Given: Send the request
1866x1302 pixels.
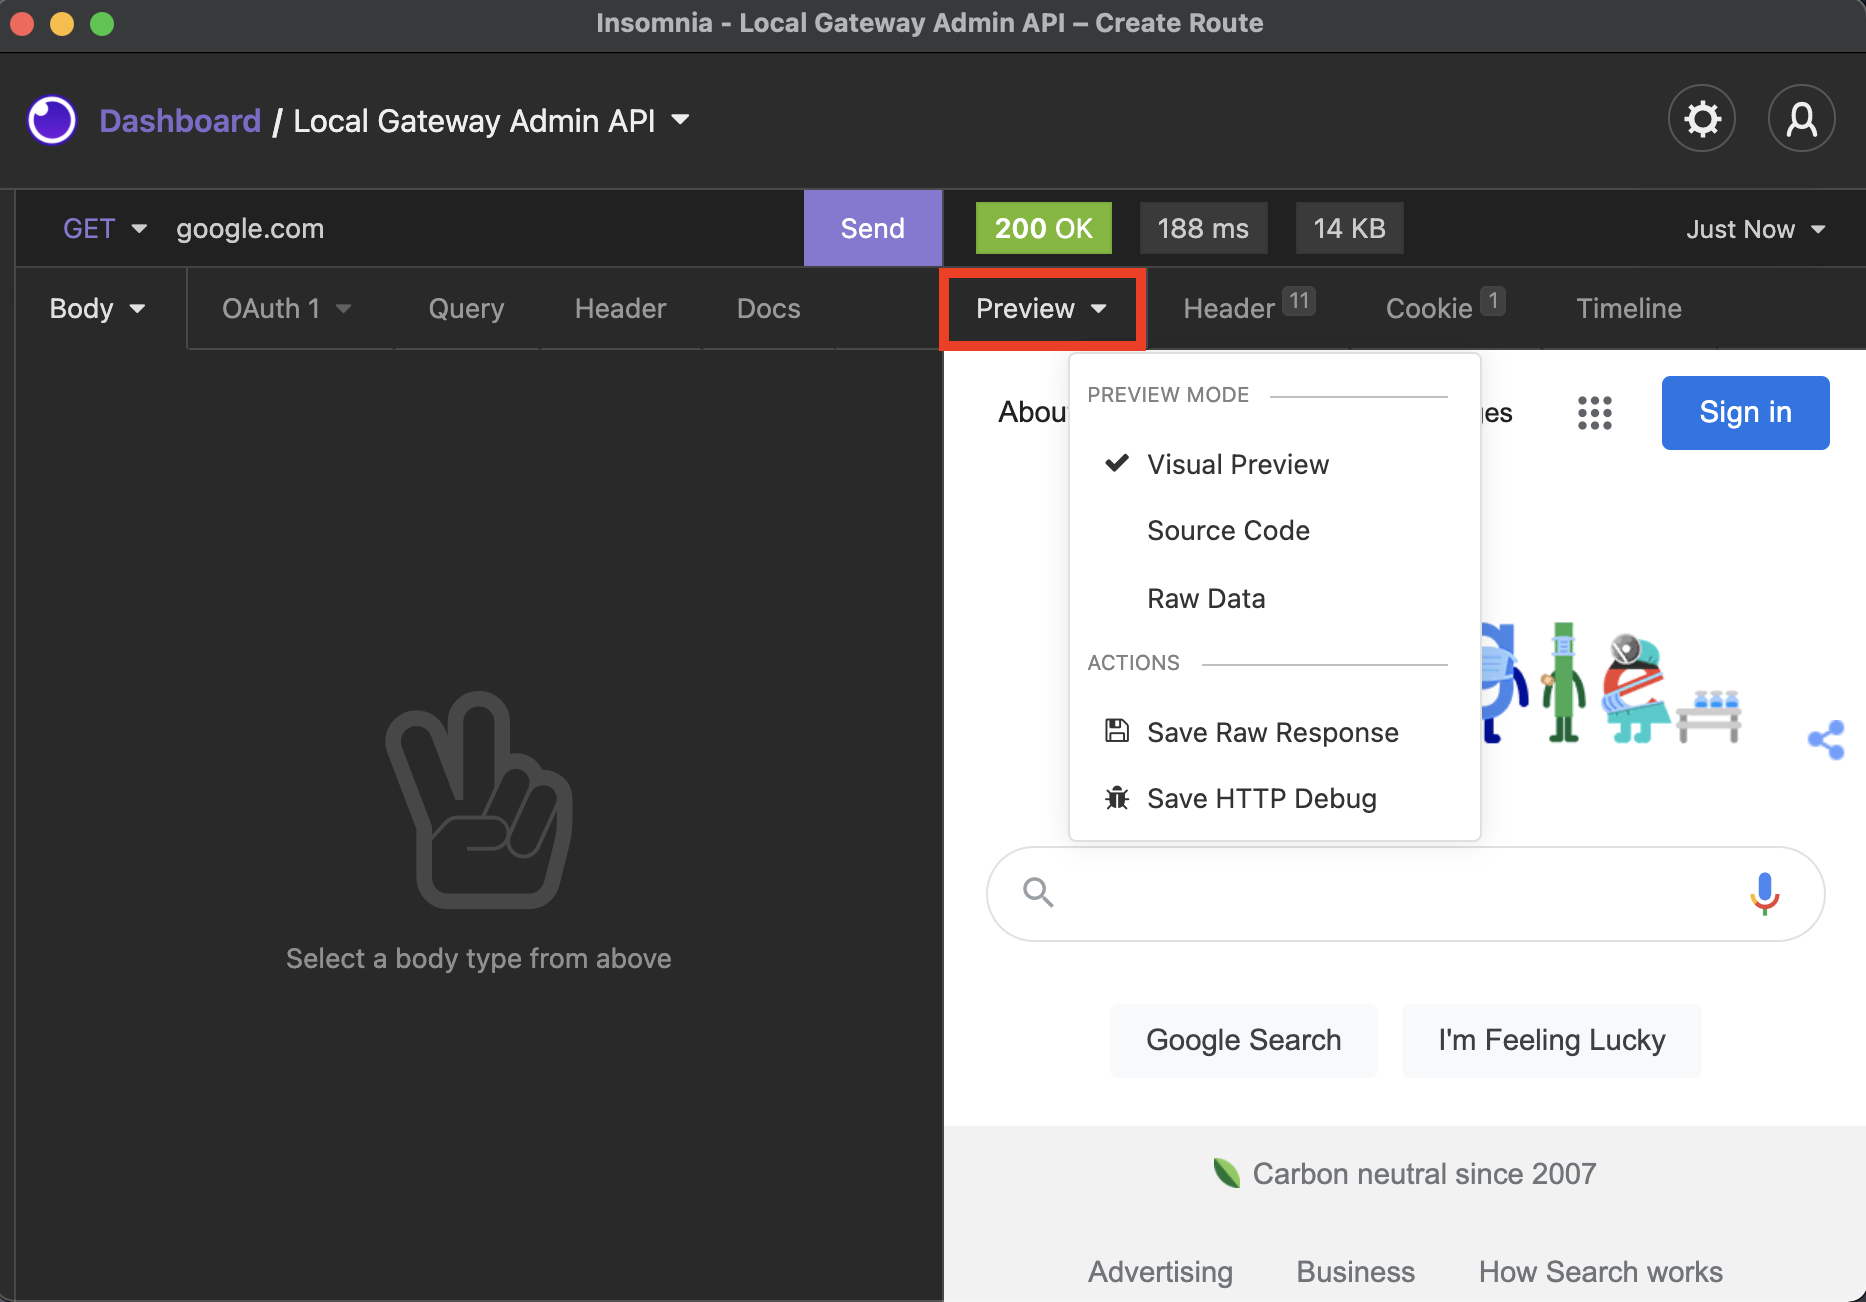Looking at the screenshot, I should tap(872, 228).
